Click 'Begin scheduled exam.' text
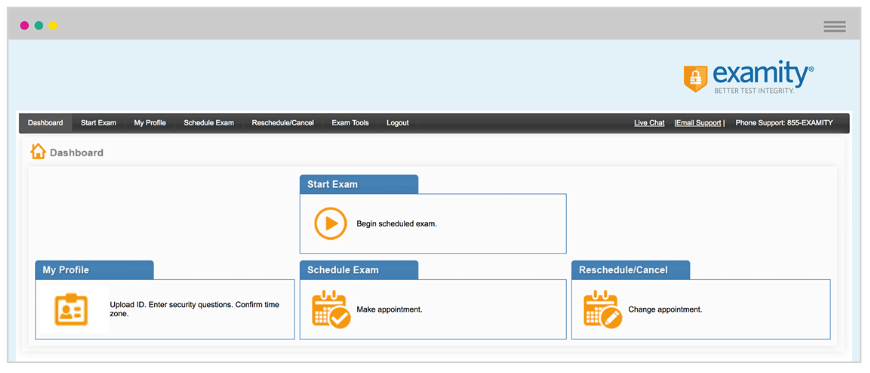This screenshot has height=373, width=870. tap(397, 224)
